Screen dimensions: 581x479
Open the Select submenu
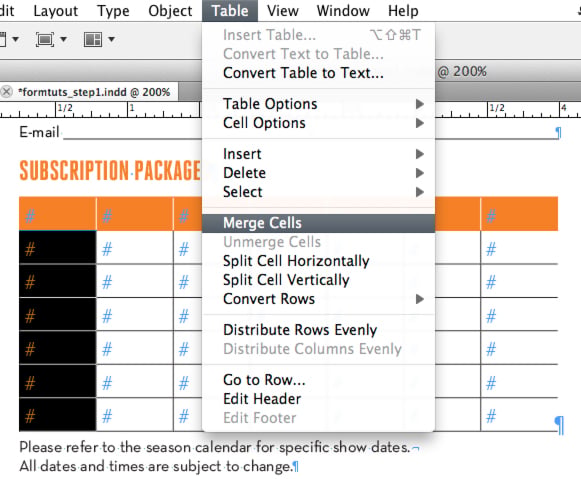(x=318, y=192)
